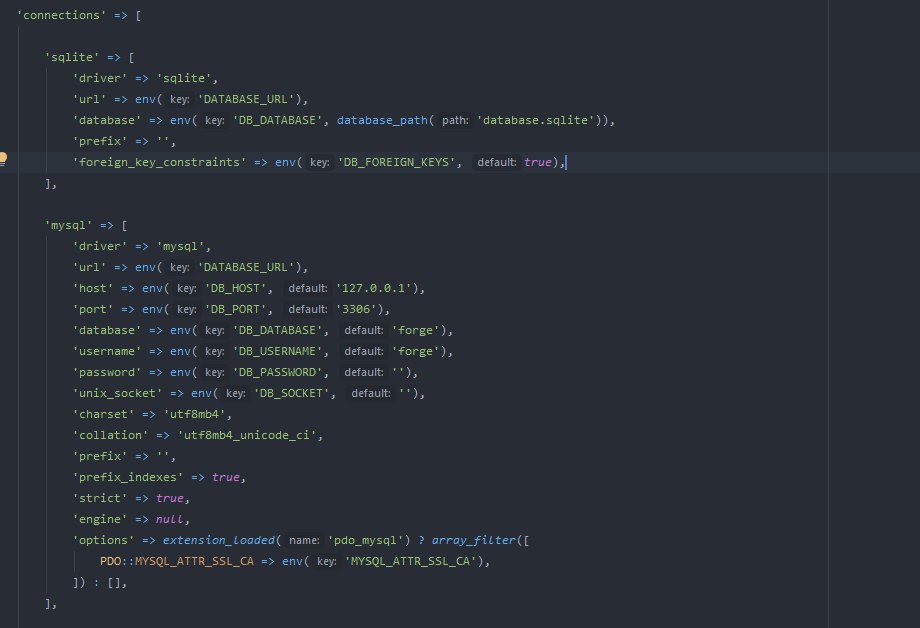This screenshot has width=920, height=628.
Task: Click the 'DB_SOCKET' string
Action: (291, 393)
